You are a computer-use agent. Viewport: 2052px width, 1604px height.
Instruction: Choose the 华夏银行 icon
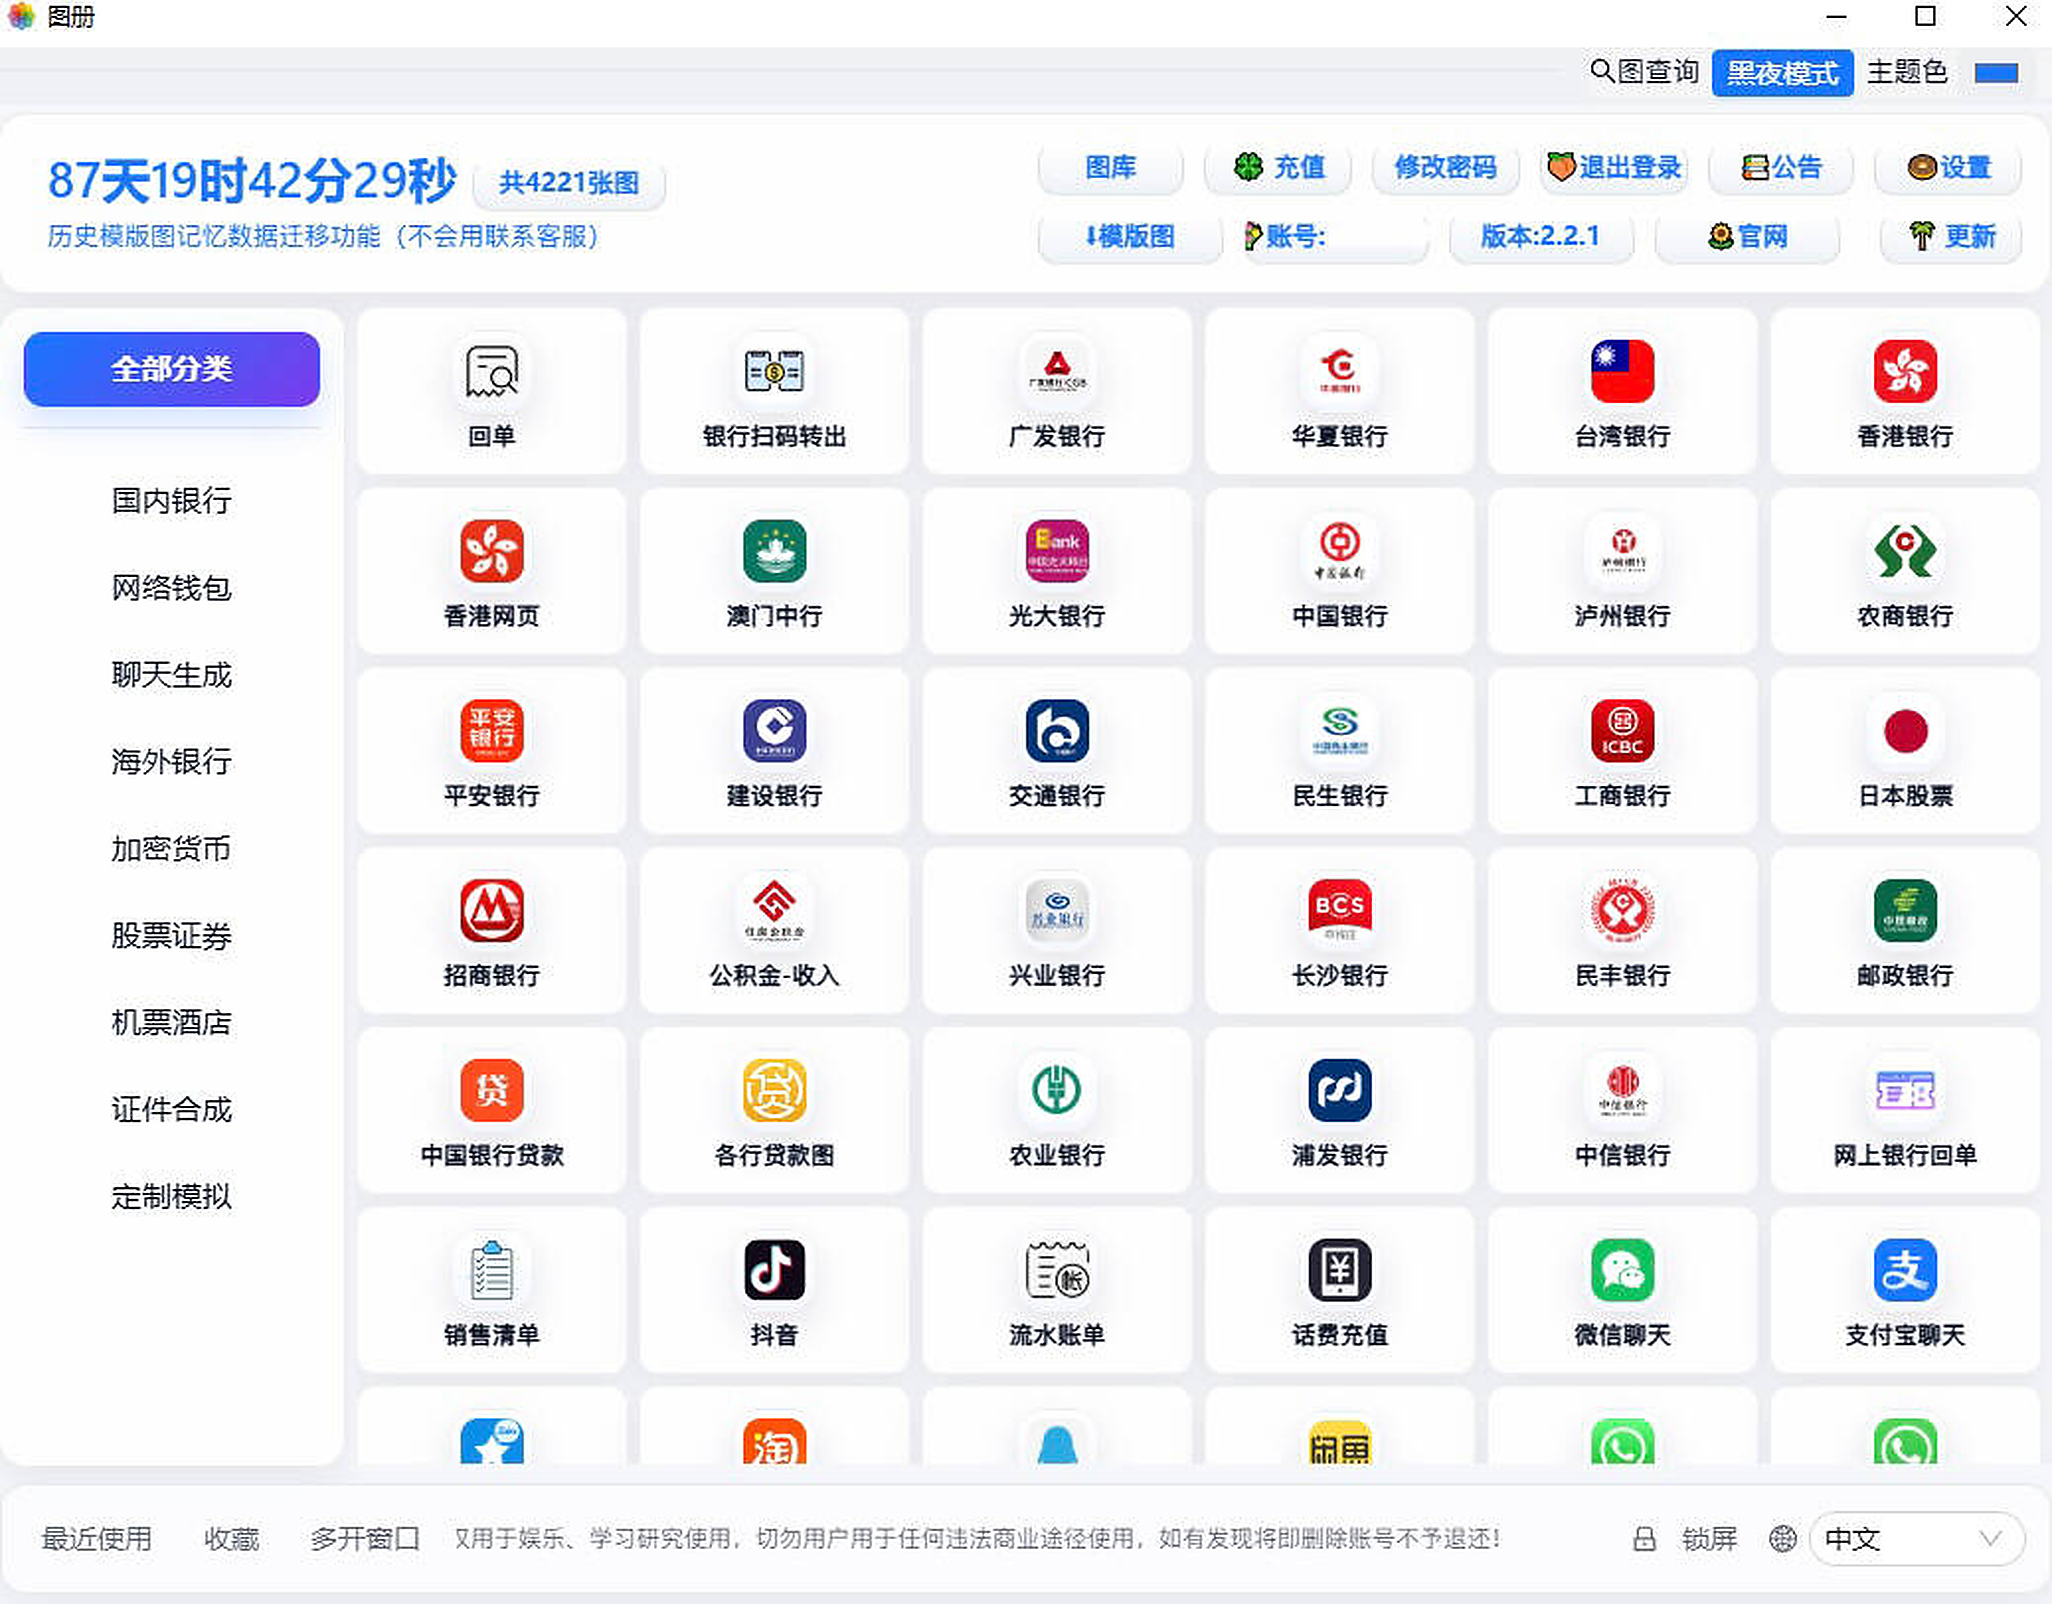(x=1339, y=372)
